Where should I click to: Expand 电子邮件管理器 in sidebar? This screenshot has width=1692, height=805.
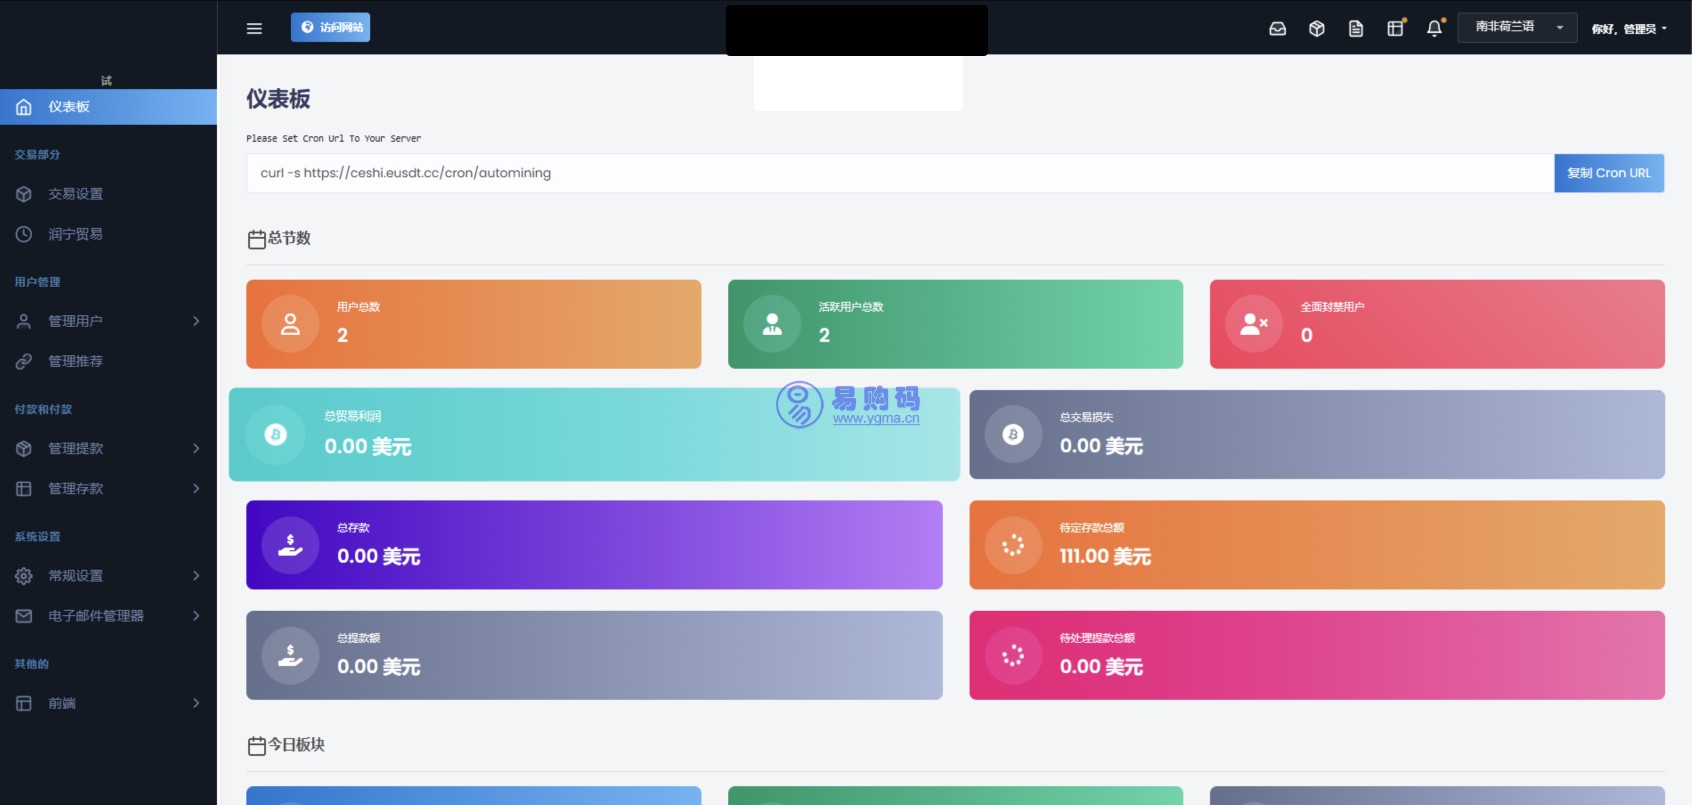pyautogui.click(x=108, y=616)
